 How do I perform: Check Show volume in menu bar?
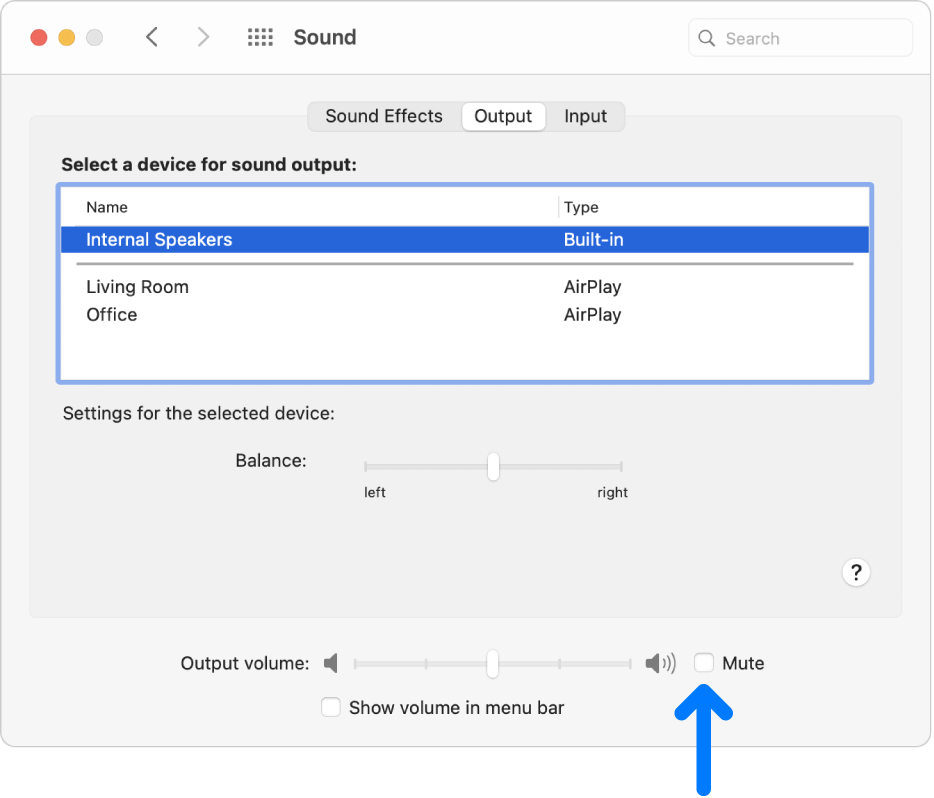[x=331, y=707]
